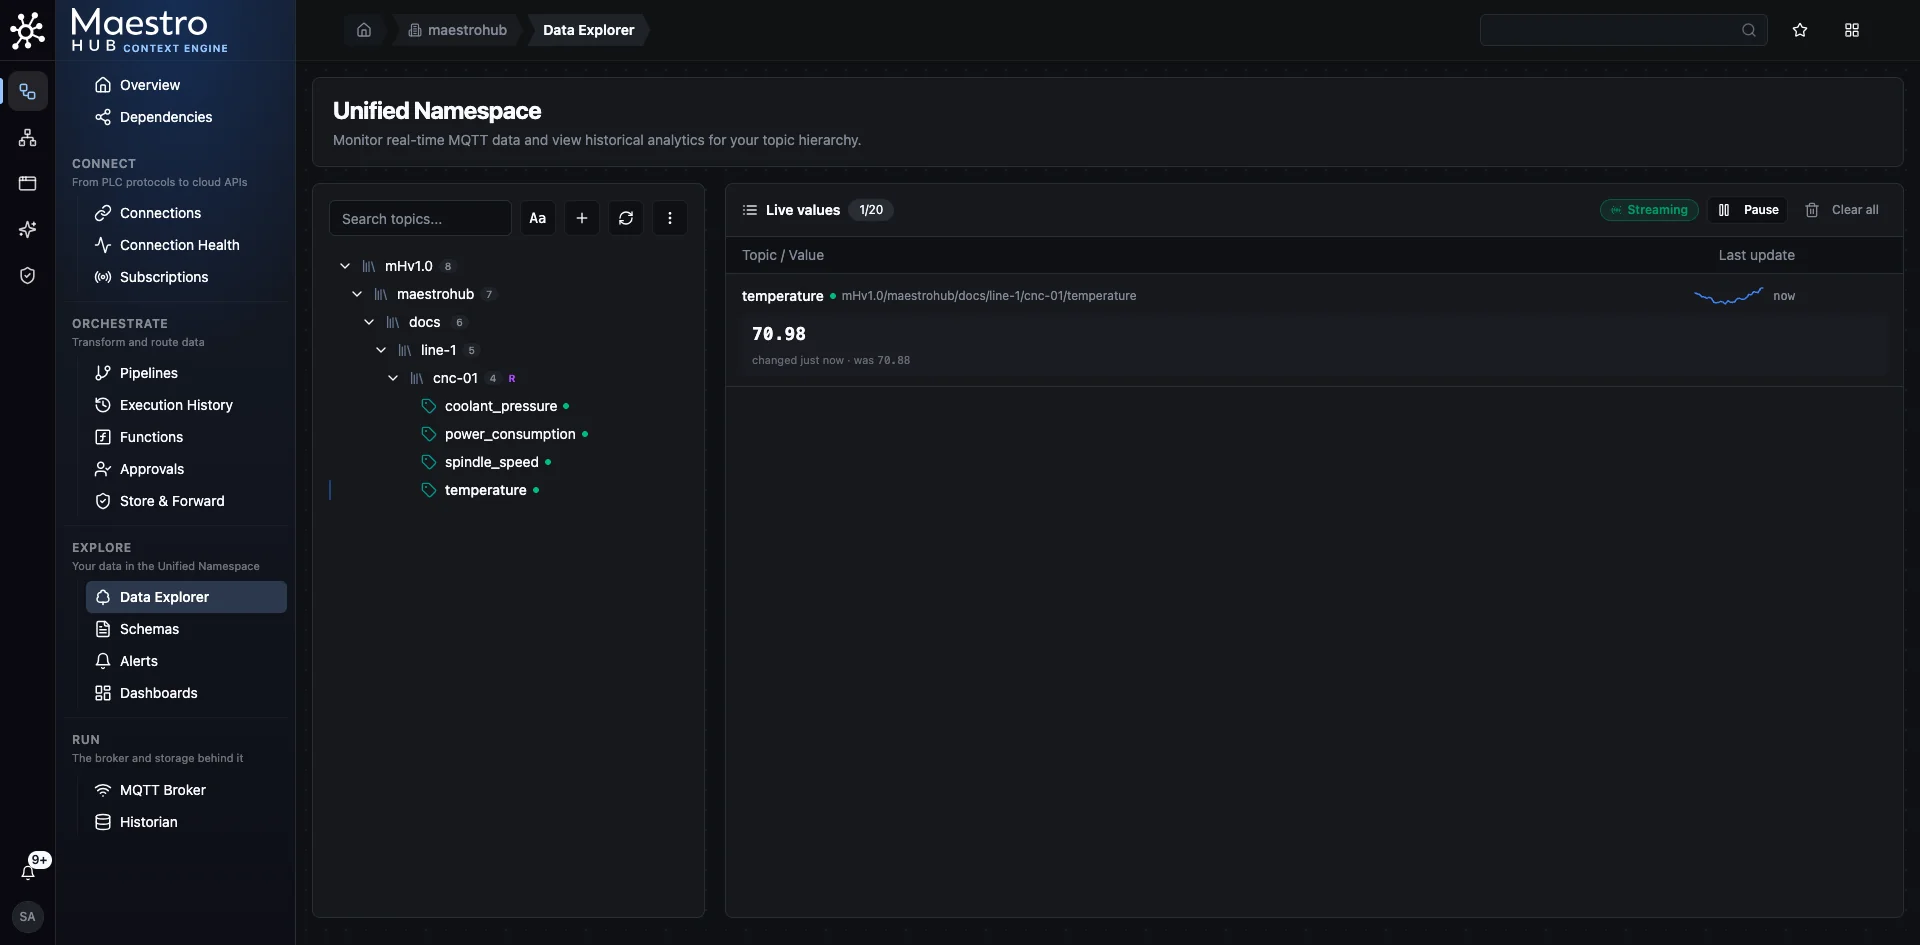
Task: Toggle the Streaming status indicator
Action: tap(1649, 210)
